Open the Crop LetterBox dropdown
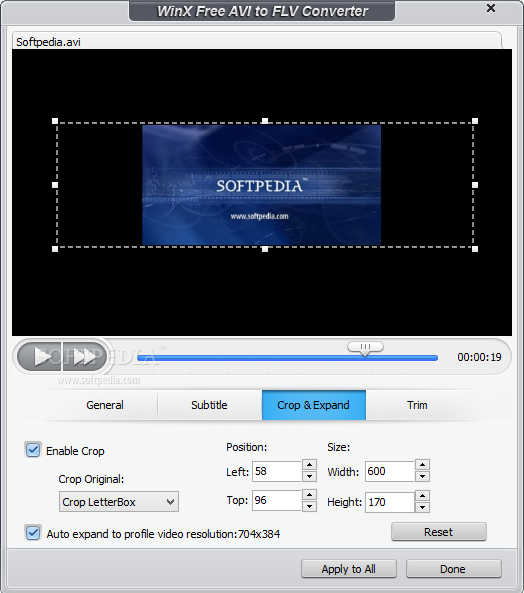Viewport: 524px width, 593px height. [119, 502]
